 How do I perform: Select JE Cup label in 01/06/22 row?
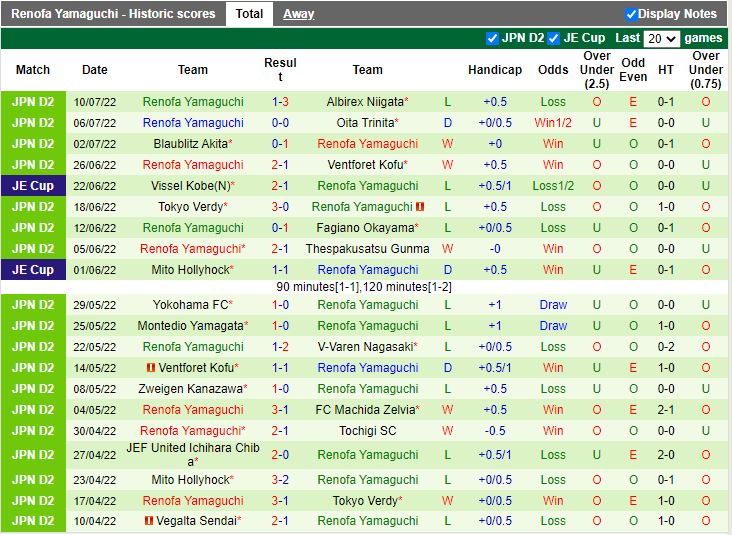tap(33, 270)
